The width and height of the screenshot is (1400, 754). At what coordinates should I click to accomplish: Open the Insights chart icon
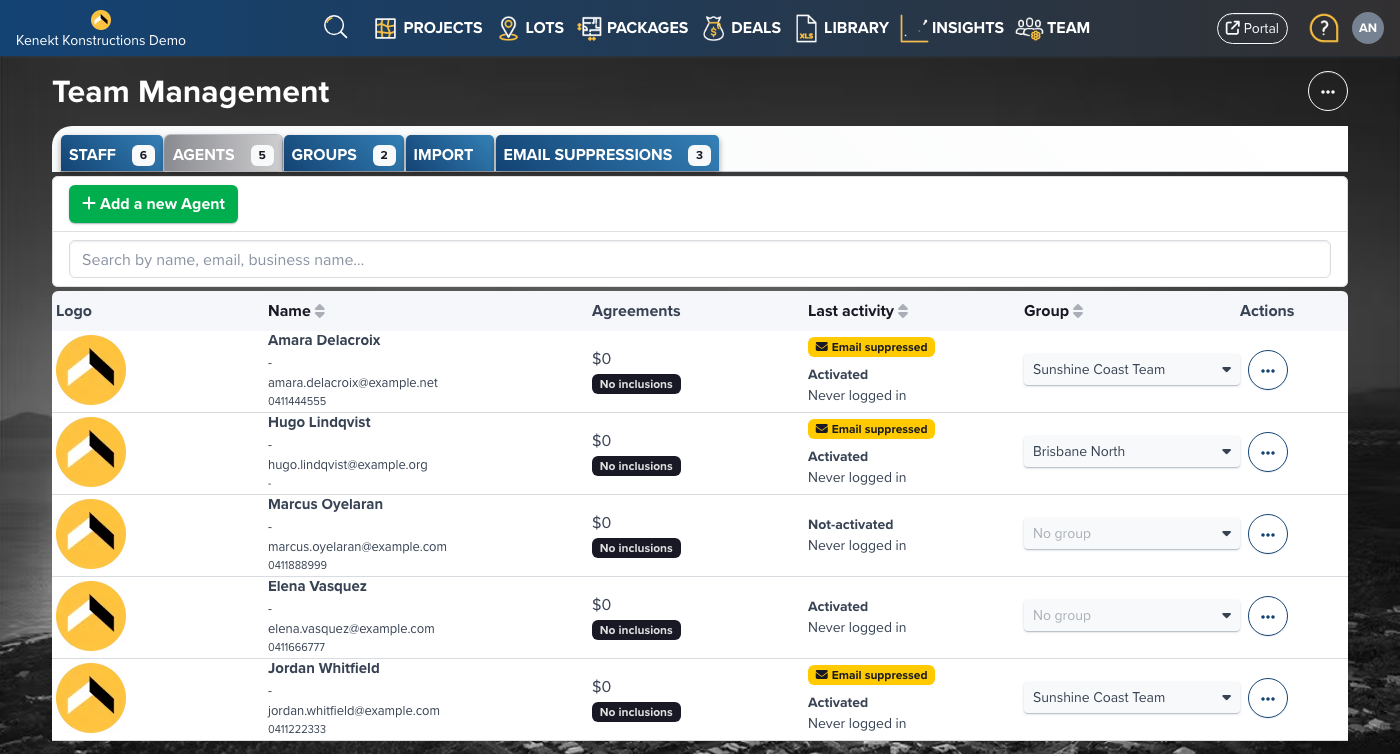tap(914, 28)
